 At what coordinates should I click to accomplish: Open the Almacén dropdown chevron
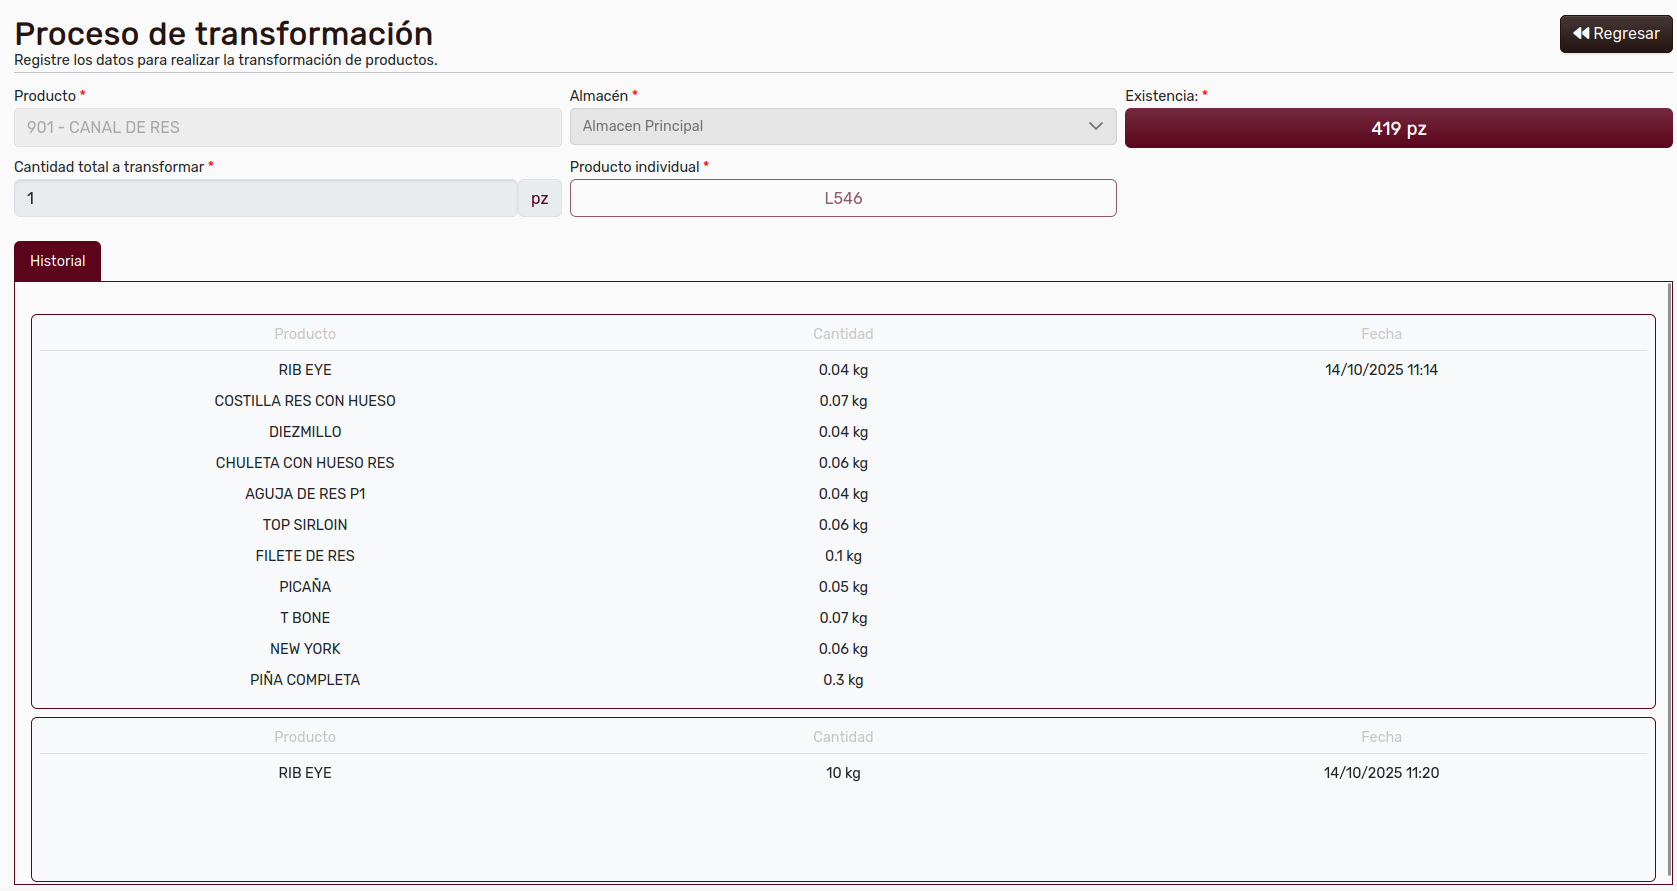pos(1095,127)
